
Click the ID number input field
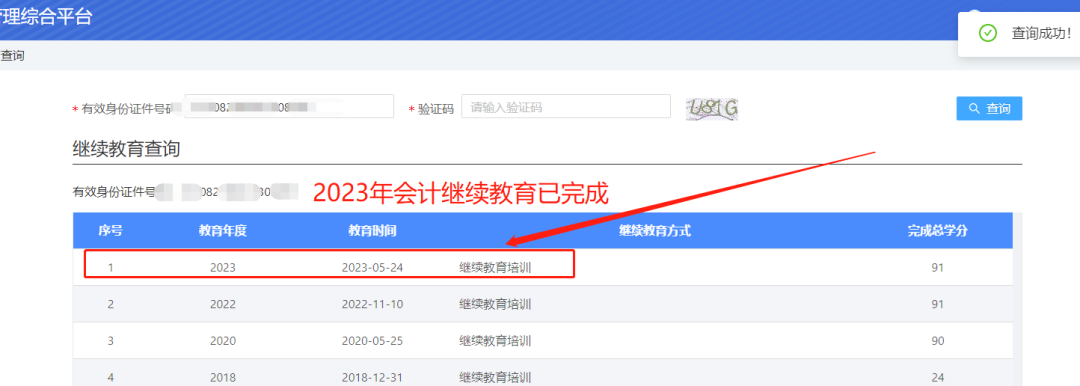[x=289, y=107]
